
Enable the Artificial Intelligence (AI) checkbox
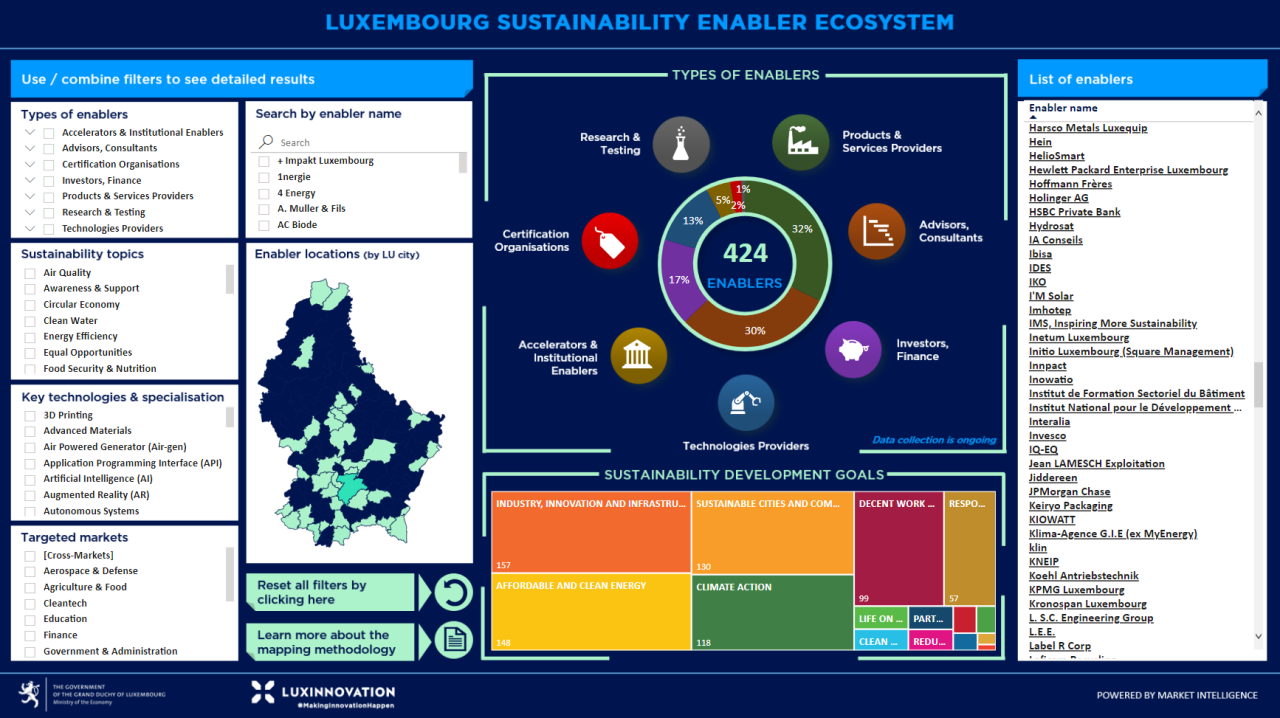(30, 479)
